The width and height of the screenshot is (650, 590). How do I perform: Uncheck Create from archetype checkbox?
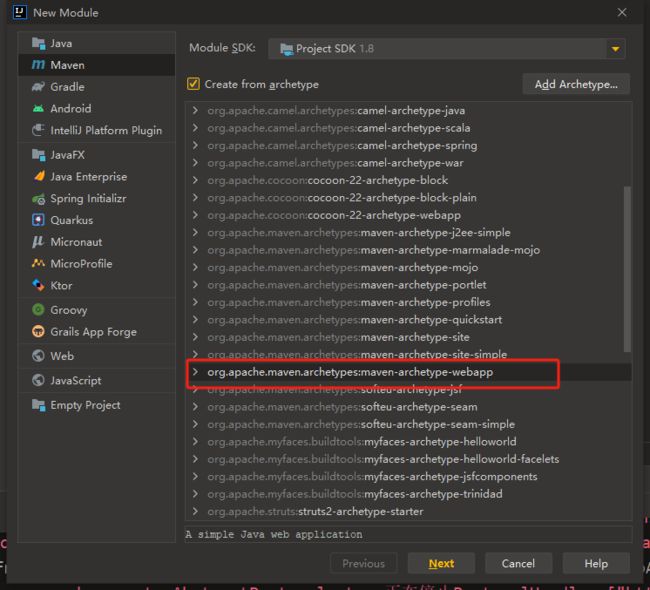(x=193, y=84)
